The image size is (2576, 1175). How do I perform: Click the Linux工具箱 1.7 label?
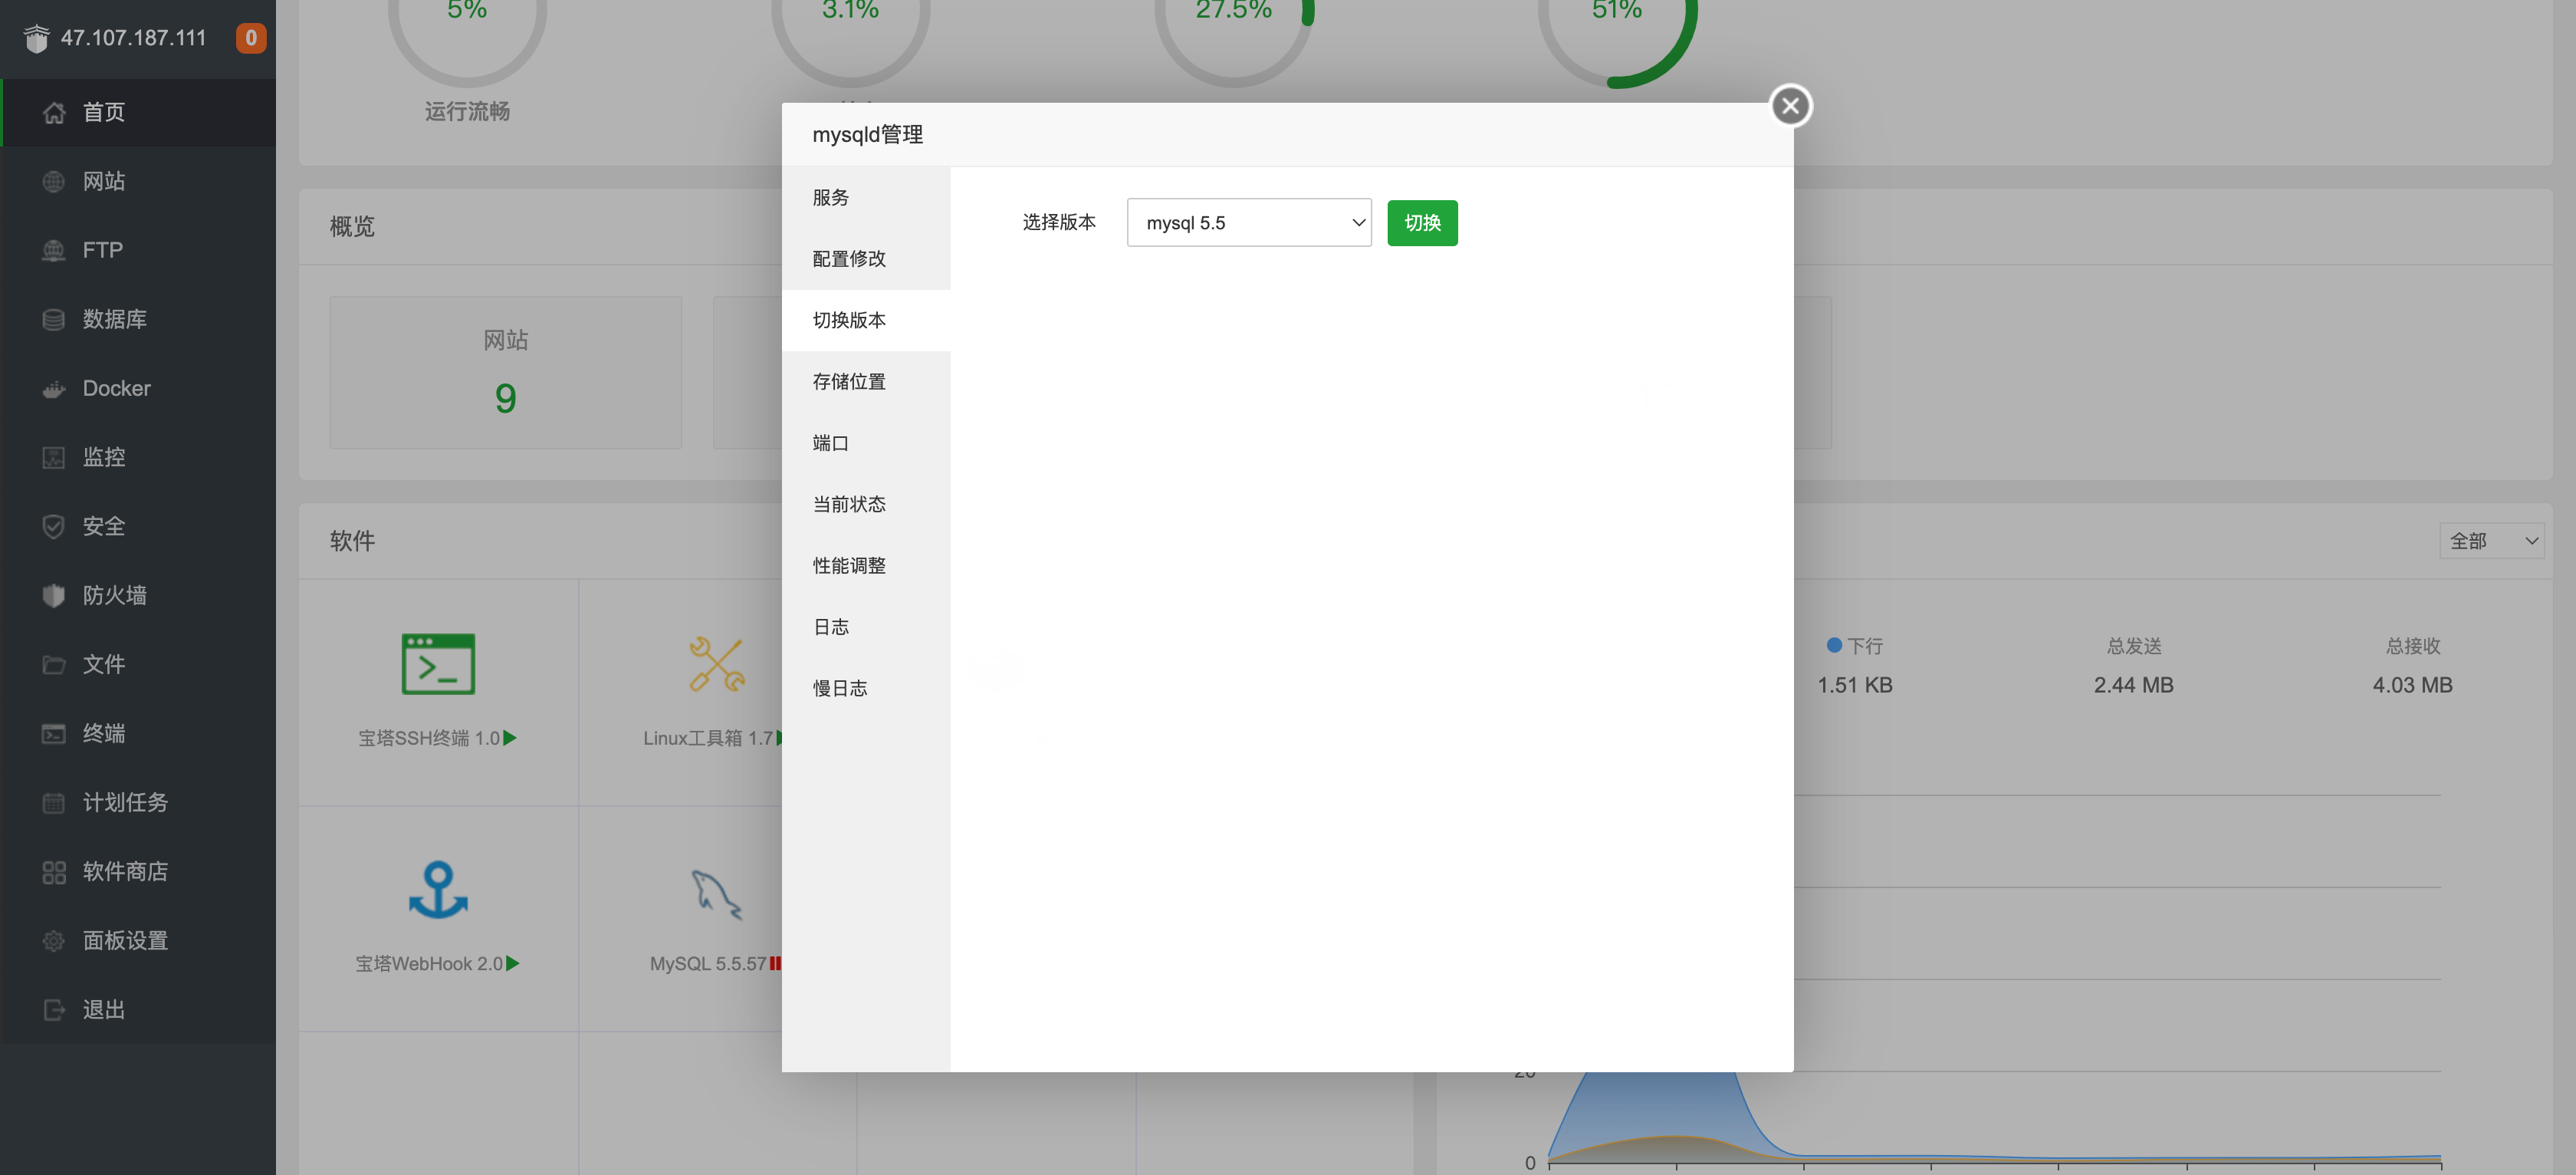[708, 738]
